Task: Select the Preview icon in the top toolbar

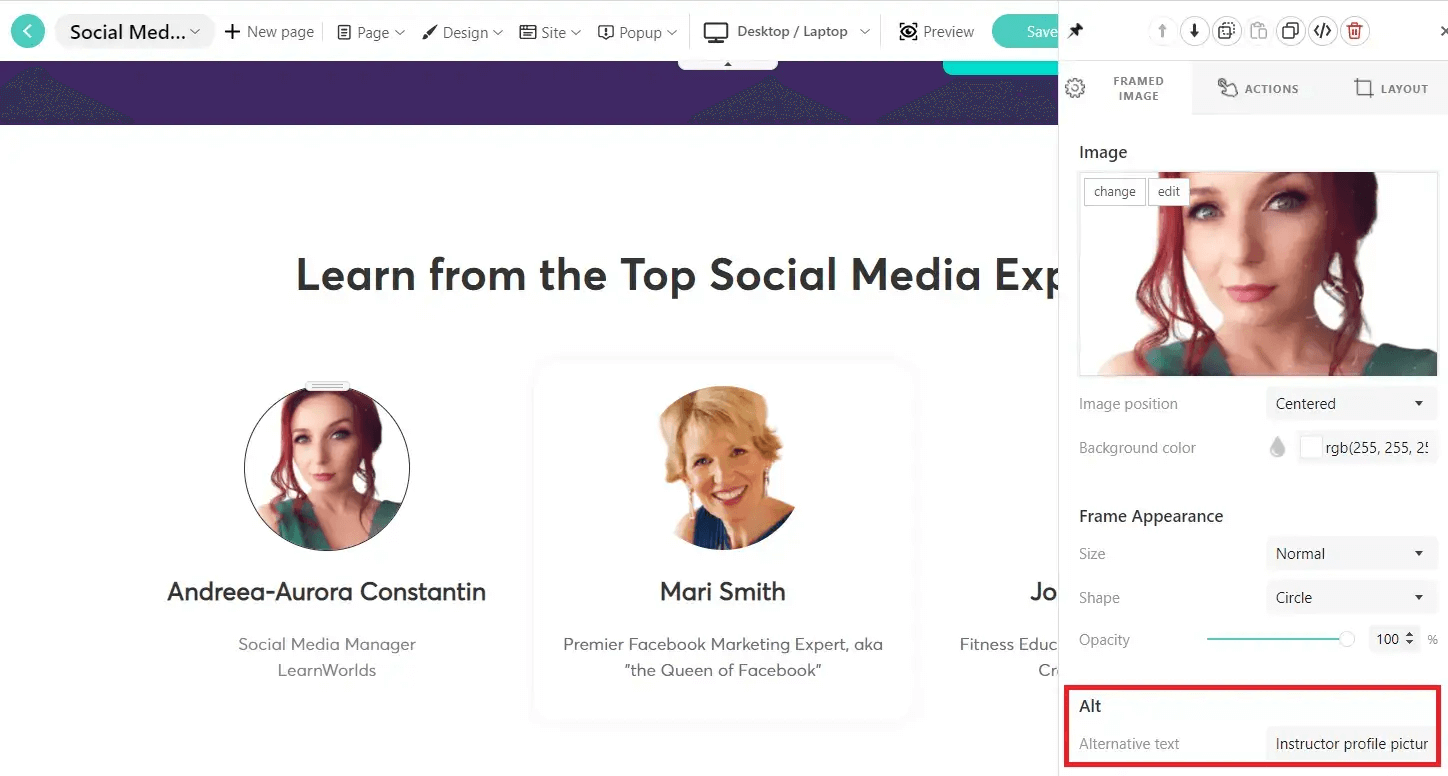Action: (909, 31)
